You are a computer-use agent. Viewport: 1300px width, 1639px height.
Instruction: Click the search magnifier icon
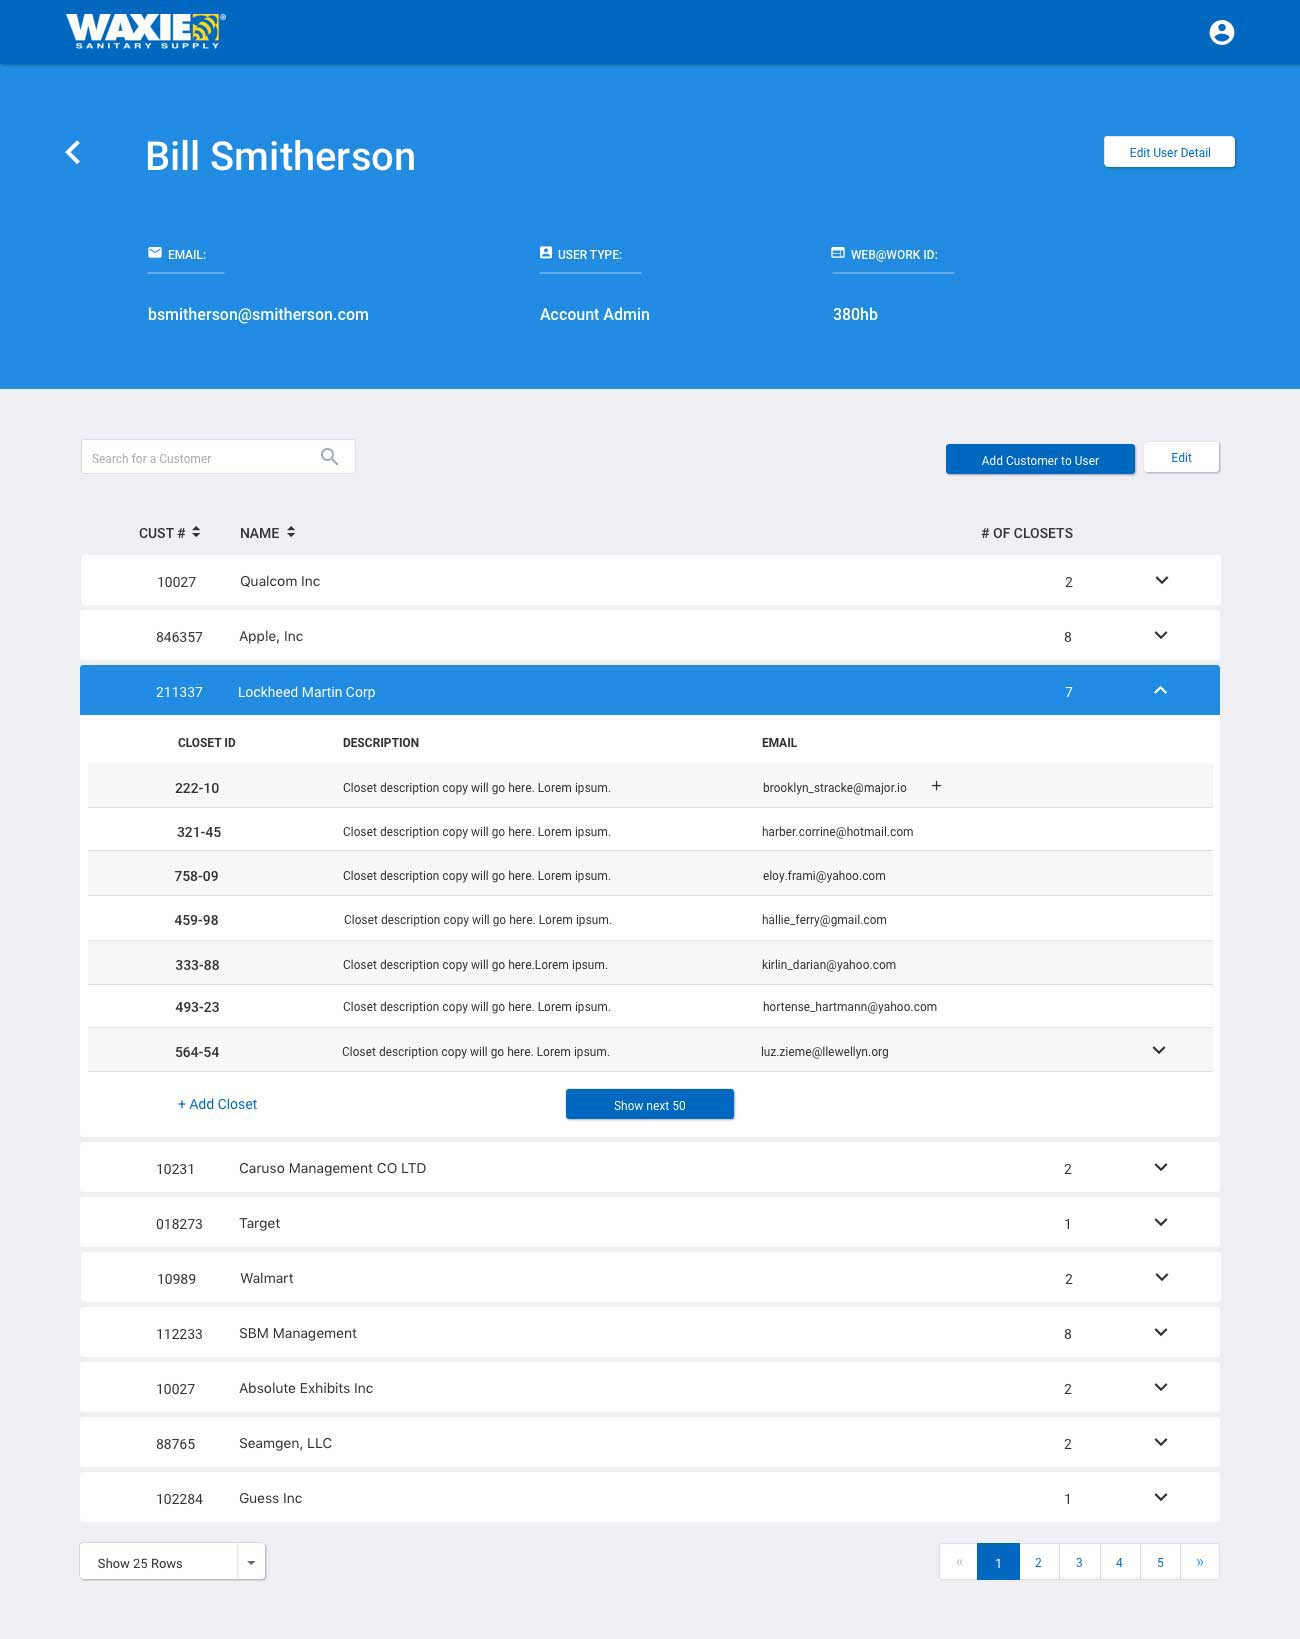coord(329,457)
